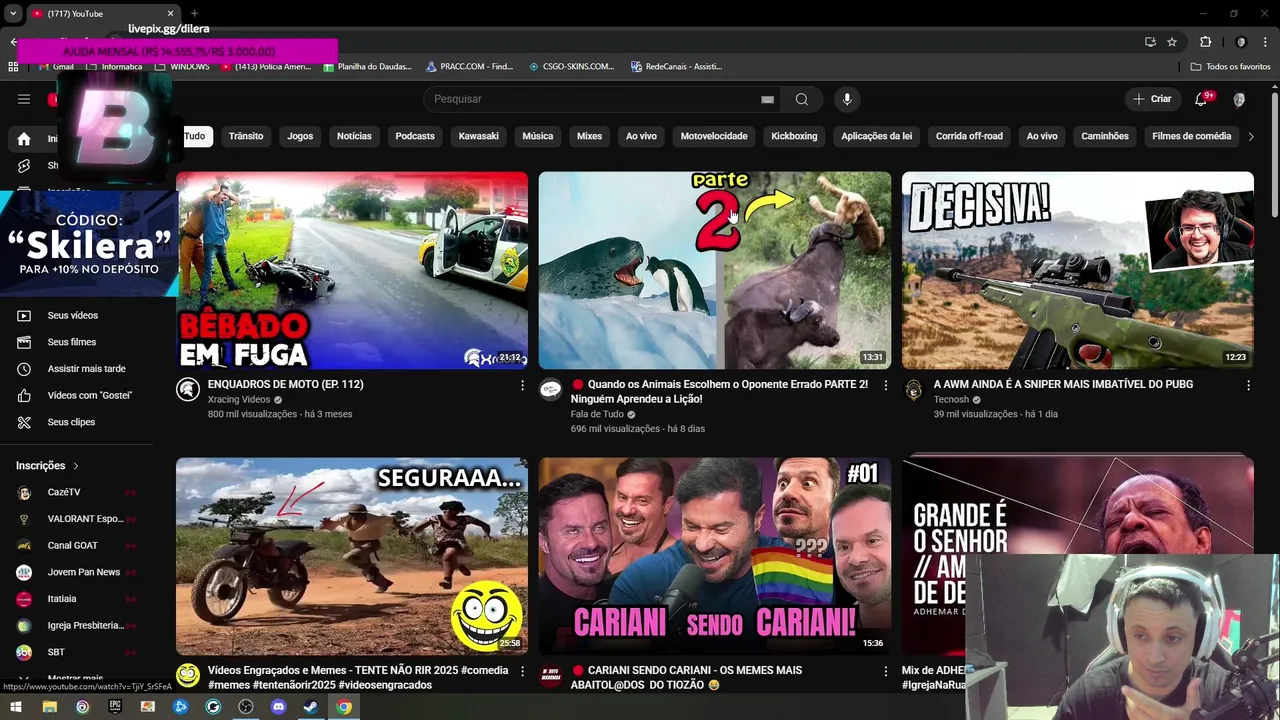Bookmark this page with star icon
The width and height of the screenshot is (1280, 720).
point(1172,42)
